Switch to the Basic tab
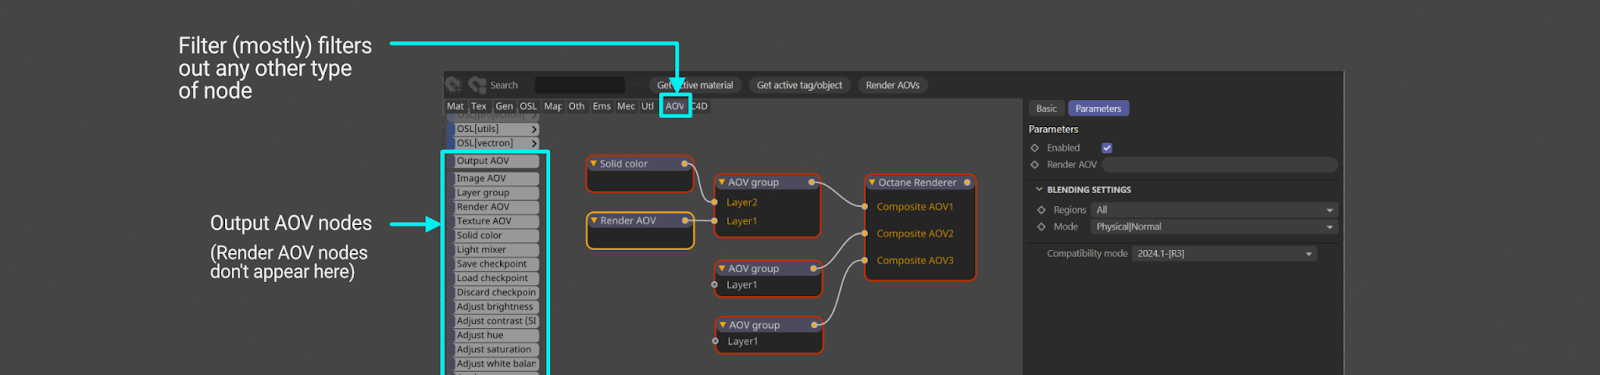Screen dimensions: 1600x375 1046,108
